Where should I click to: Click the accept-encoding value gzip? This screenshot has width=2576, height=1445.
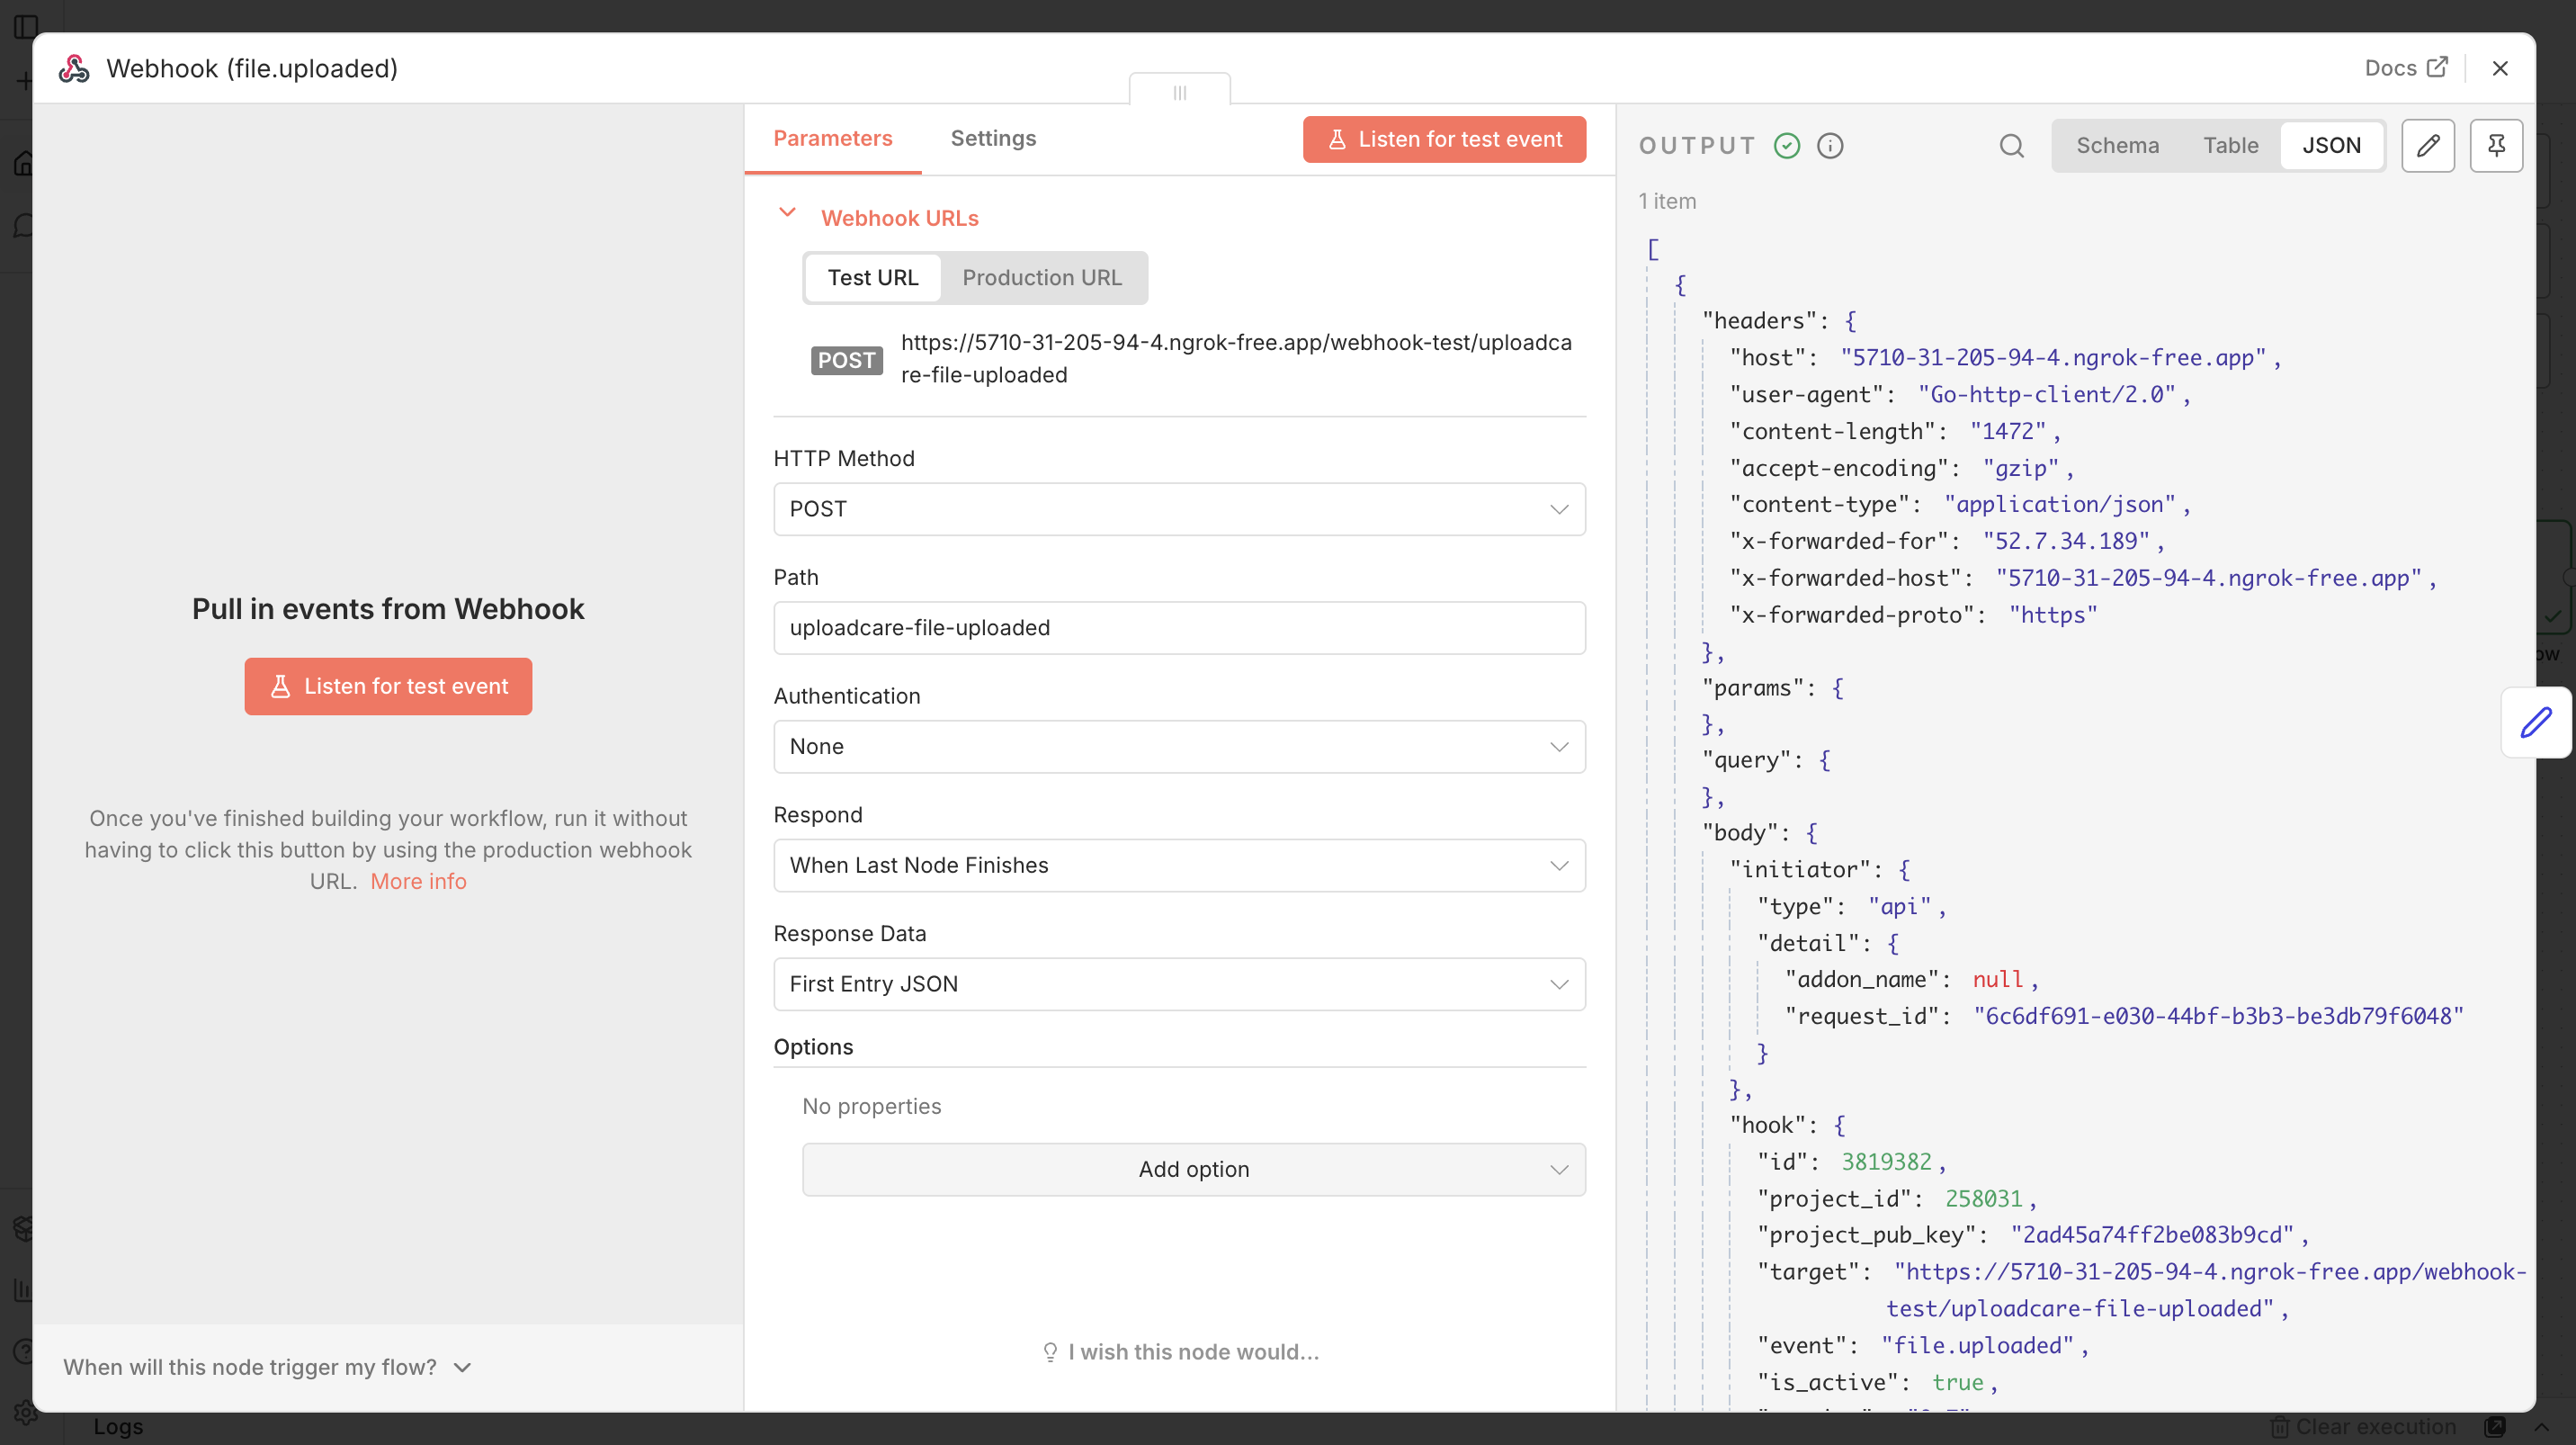pyautogui.click(x=2020, y=469)
